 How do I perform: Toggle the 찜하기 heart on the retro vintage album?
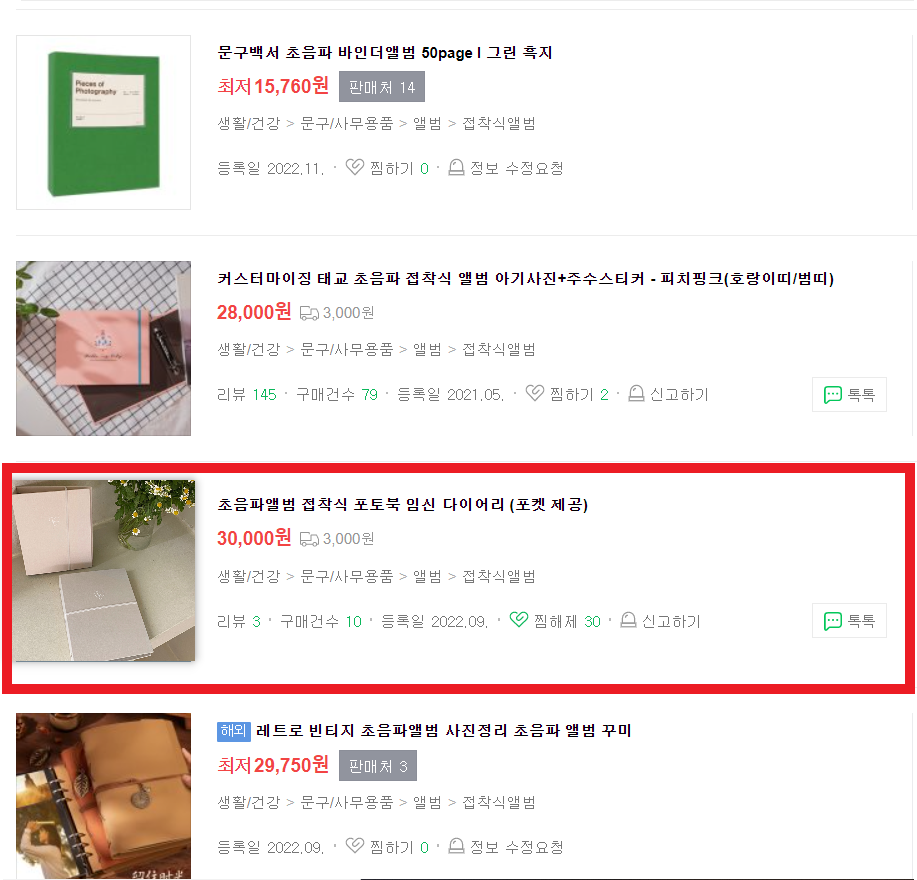click(354, 846)
